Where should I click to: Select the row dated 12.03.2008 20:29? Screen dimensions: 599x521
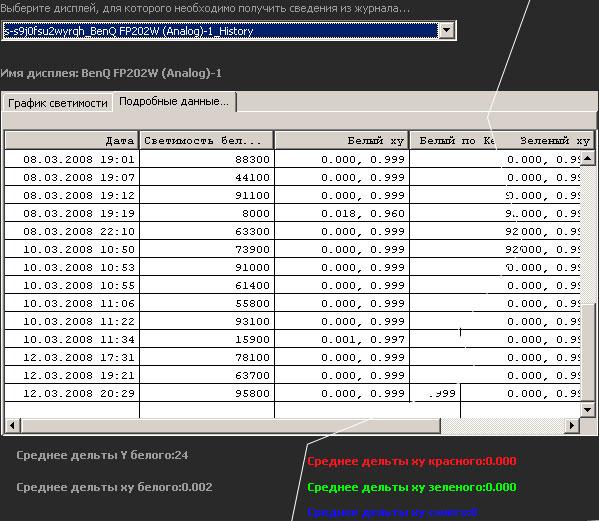pos(292,393)
